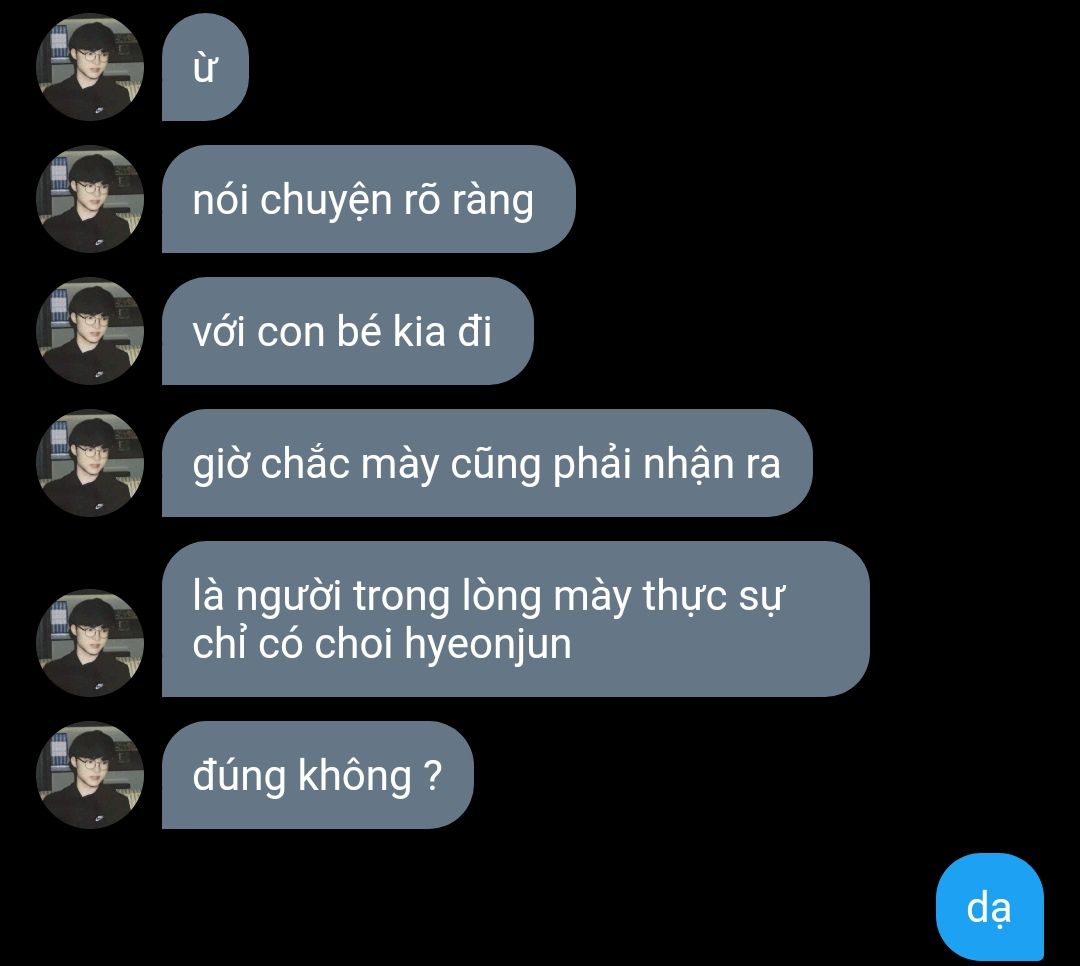Select the 'nói chuyện rõ ràng' message bubble
The image size is (1080, 966).
tap(368, 199)
